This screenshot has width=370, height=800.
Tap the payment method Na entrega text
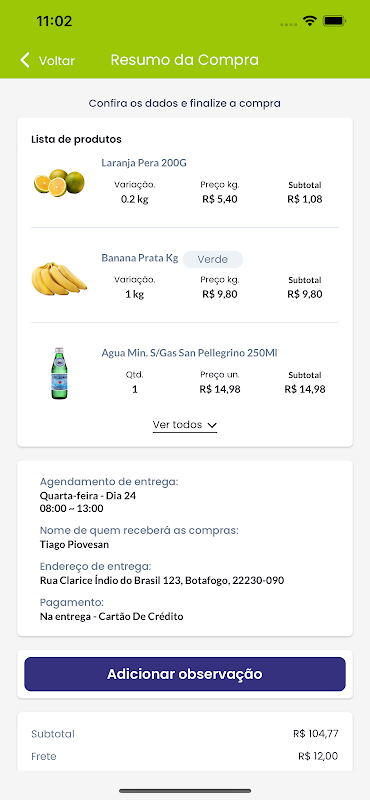click(x=111, y=616)
